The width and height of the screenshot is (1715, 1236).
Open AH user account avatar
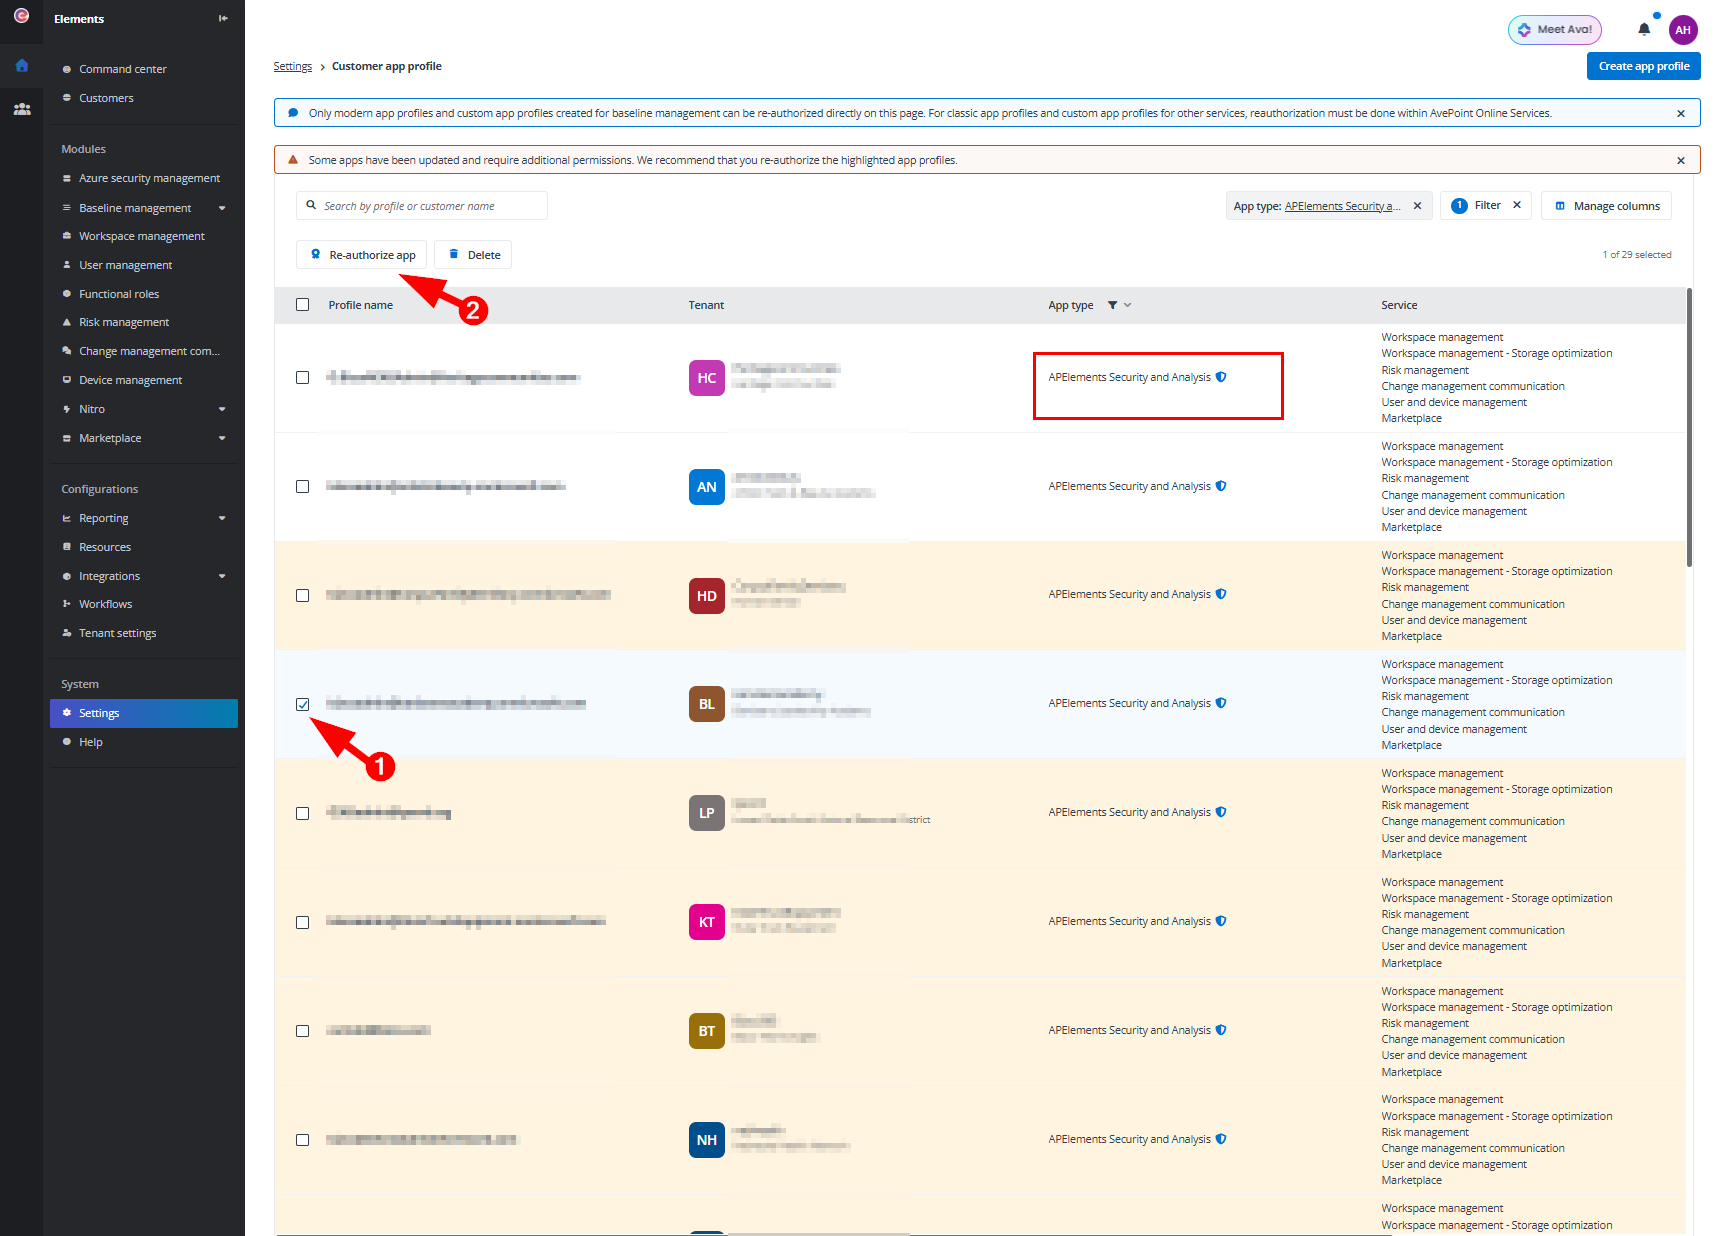pos(1683,30)
